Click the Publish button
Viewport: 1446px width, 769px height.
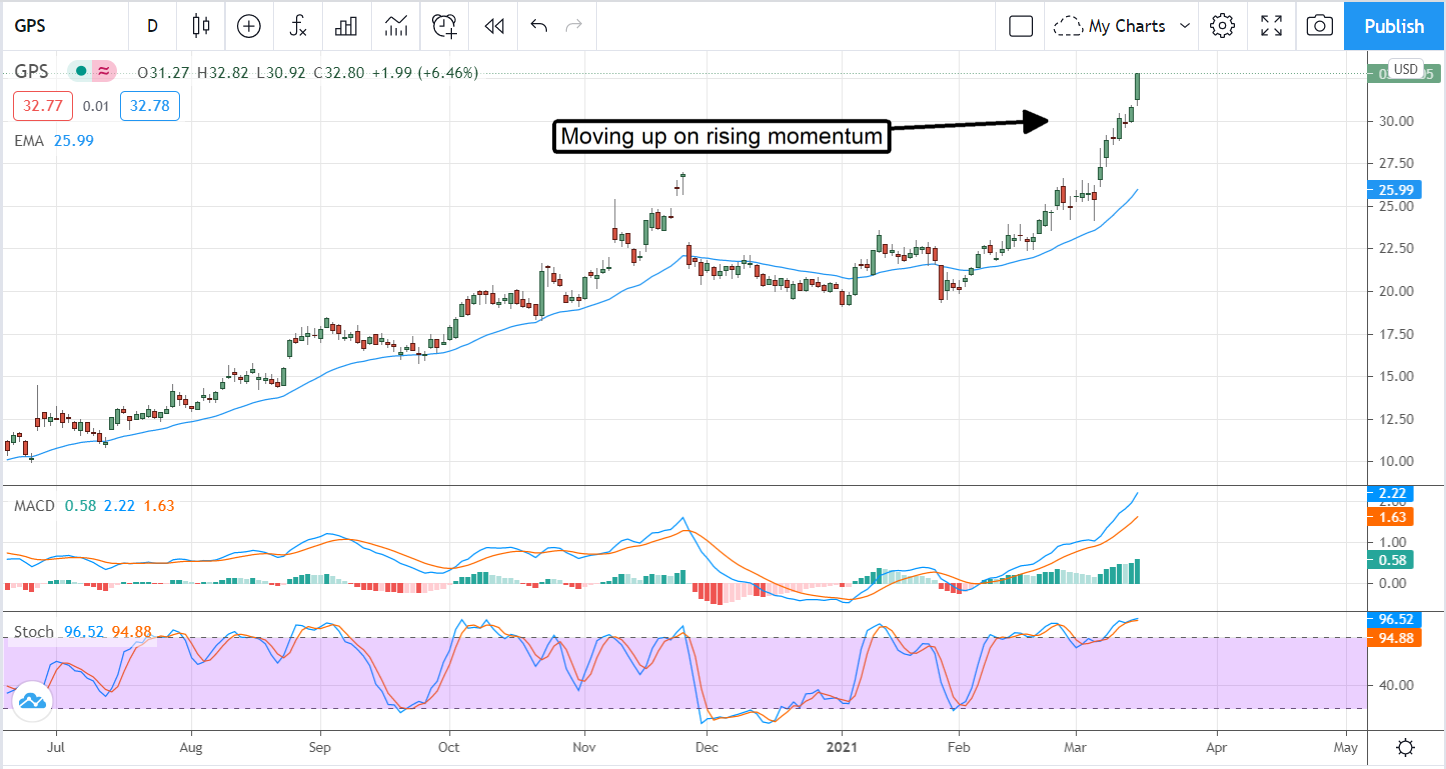click(x=1394, y=26)
